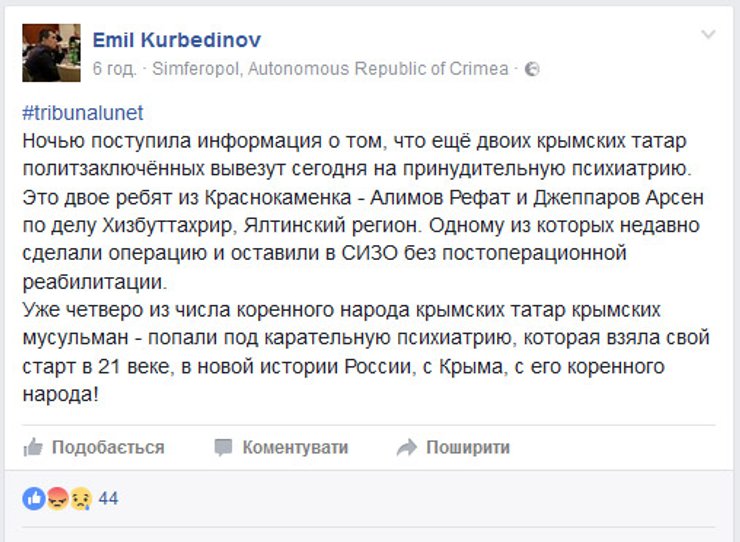Click the thumbs-up icon beside Подобається

[x=33, y=447]
